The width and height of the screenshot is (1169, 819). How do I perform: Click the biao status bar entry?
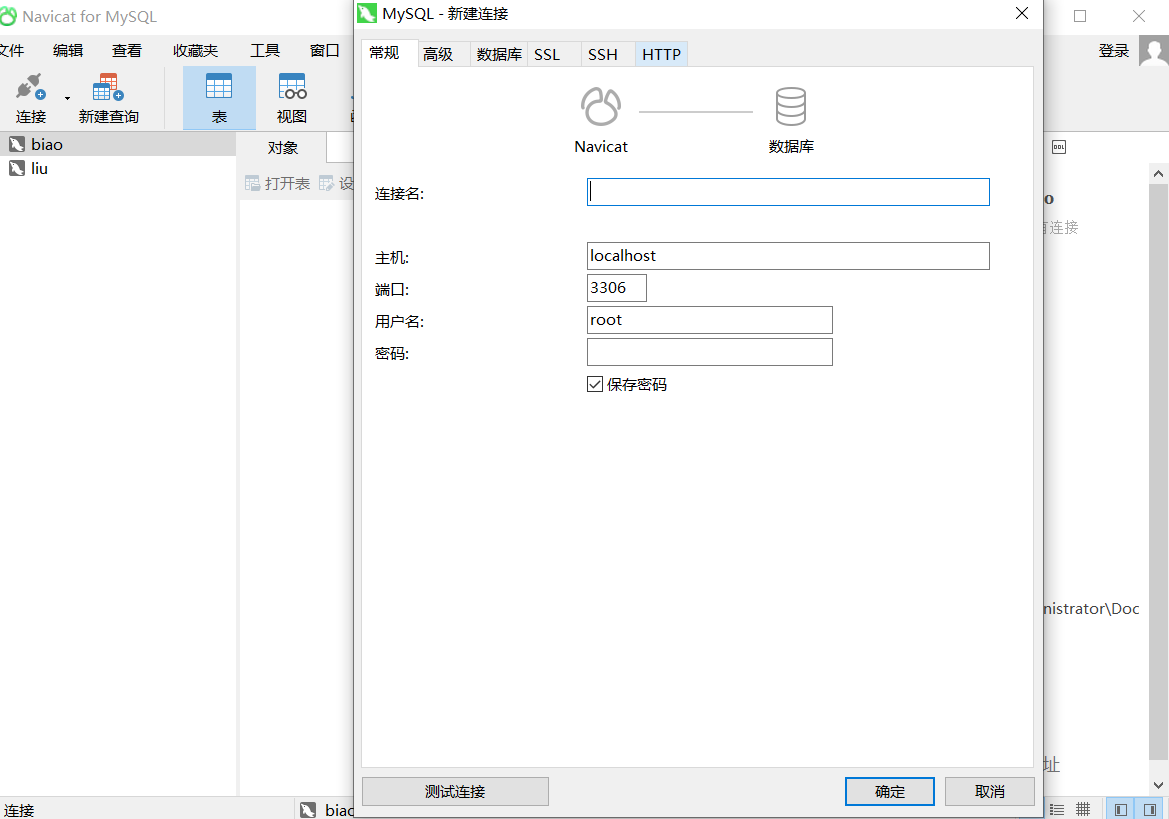pyautogui.click(x=327, y=810)
